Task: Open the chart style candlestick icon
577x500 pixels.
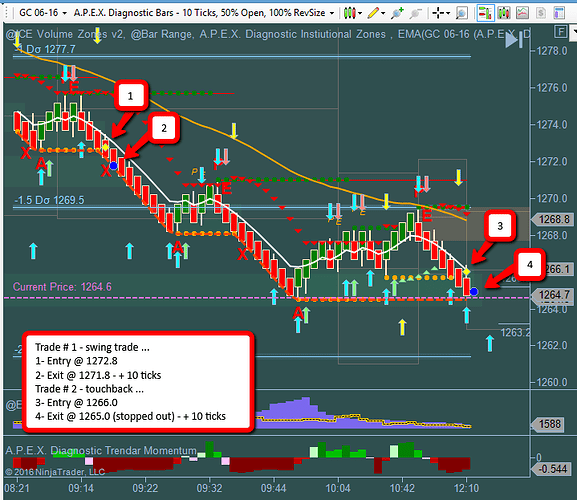Action: coord(350,13)
